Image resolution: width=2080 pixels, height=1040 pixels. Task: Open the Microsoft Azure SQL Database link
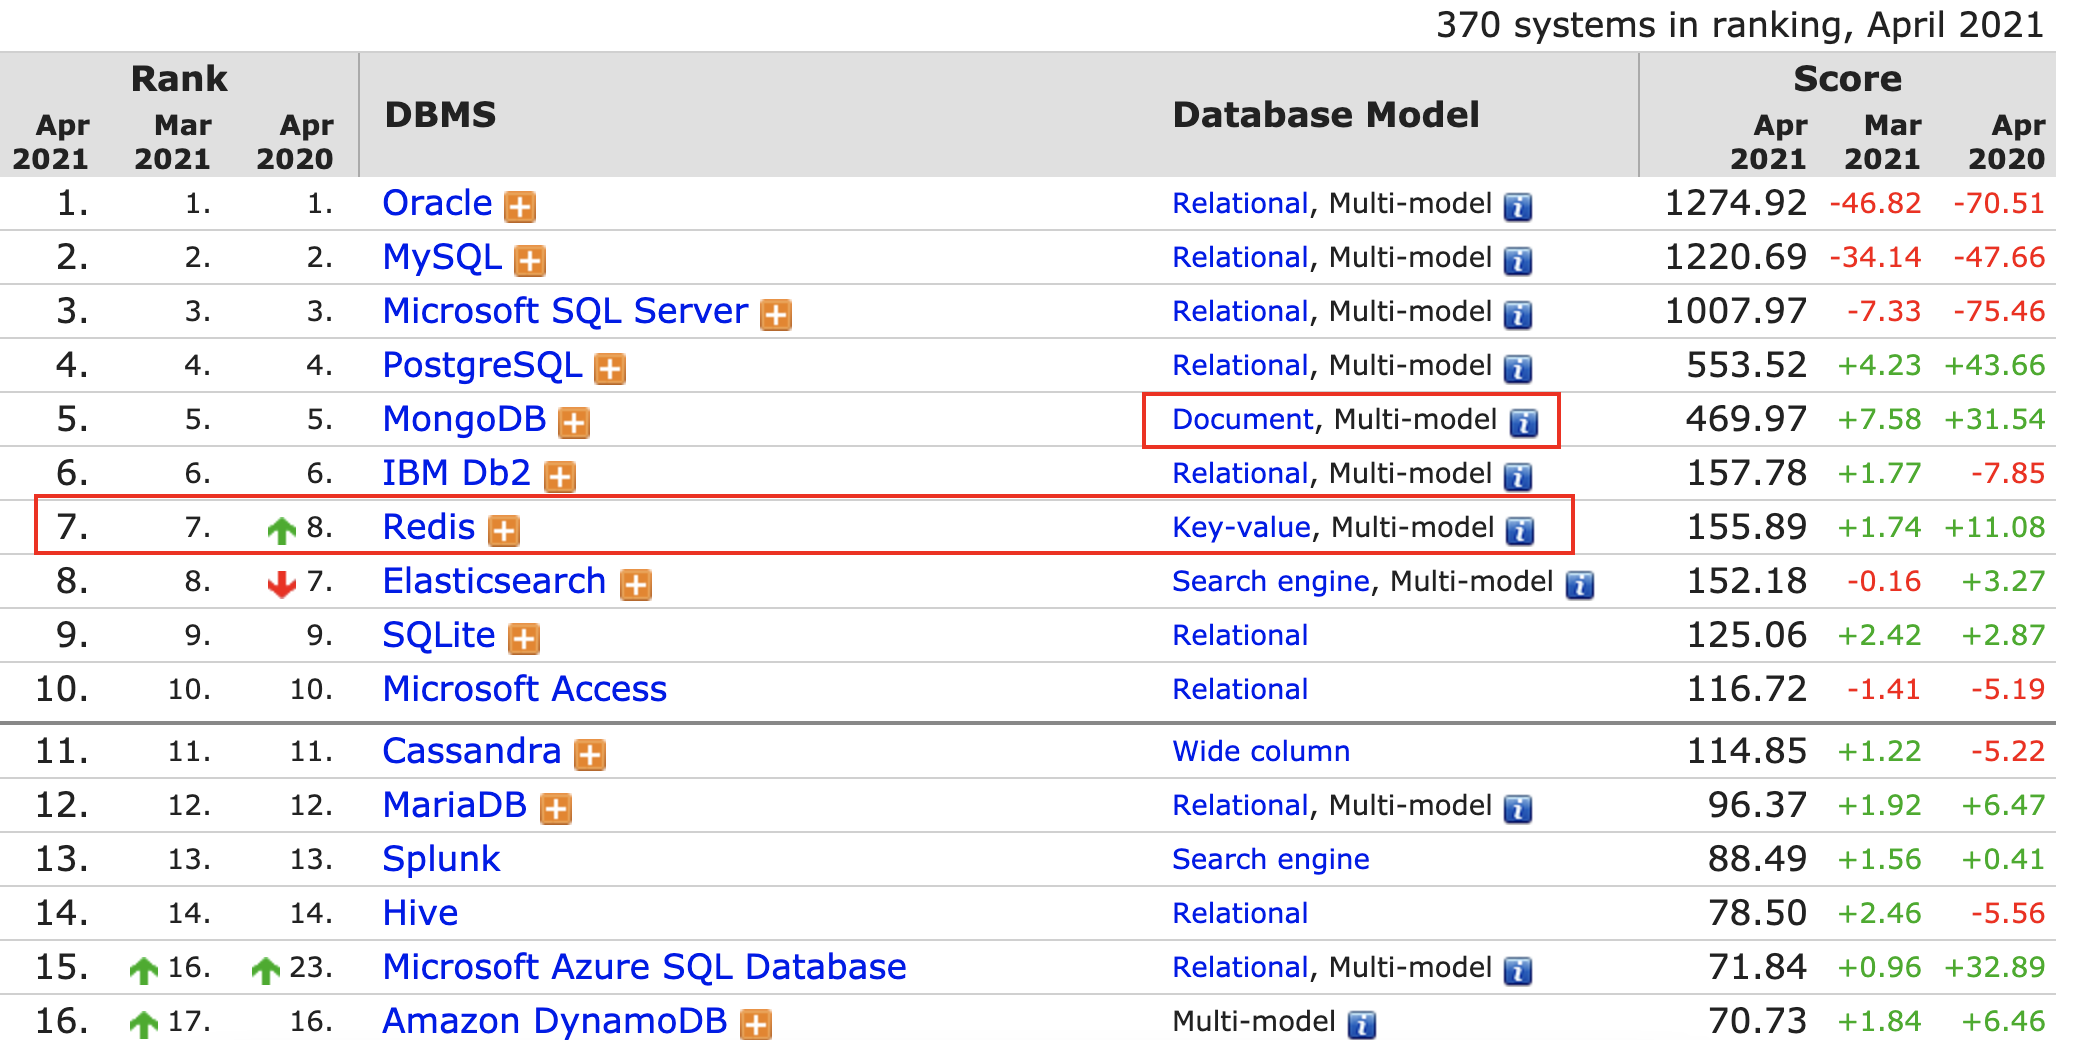[x=644, y=967]
